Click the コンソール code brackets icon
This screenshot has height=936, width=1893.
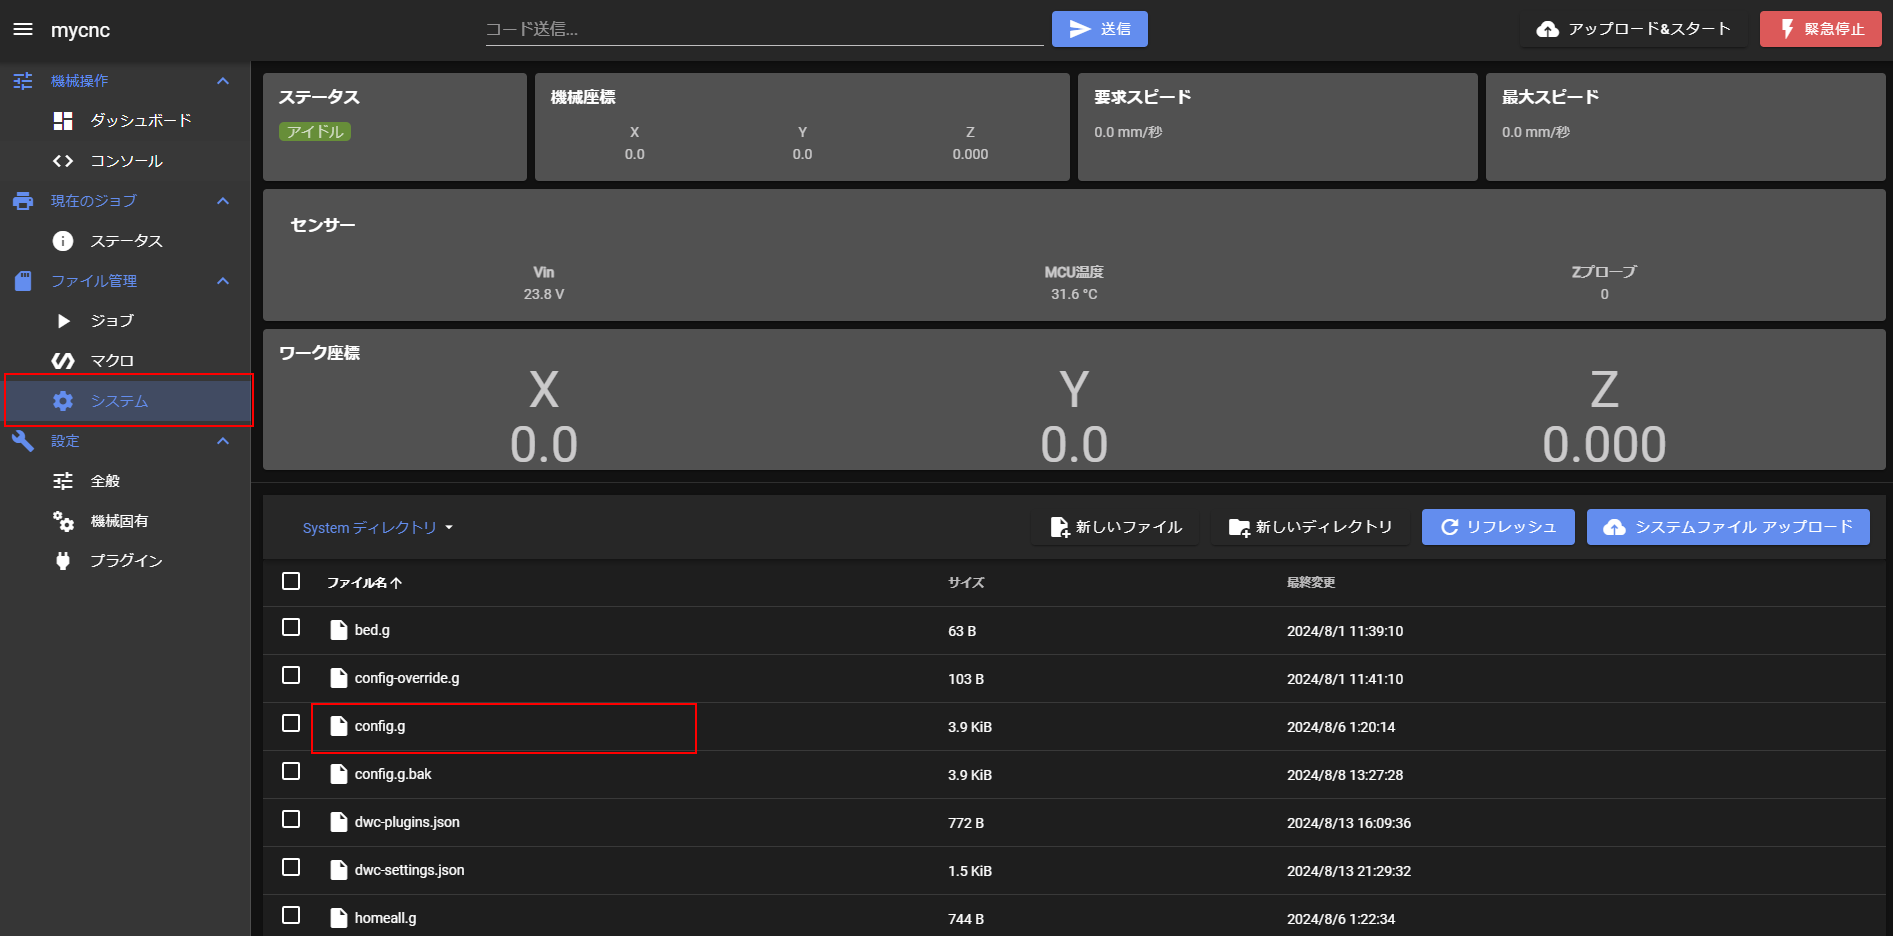[63, 161]
